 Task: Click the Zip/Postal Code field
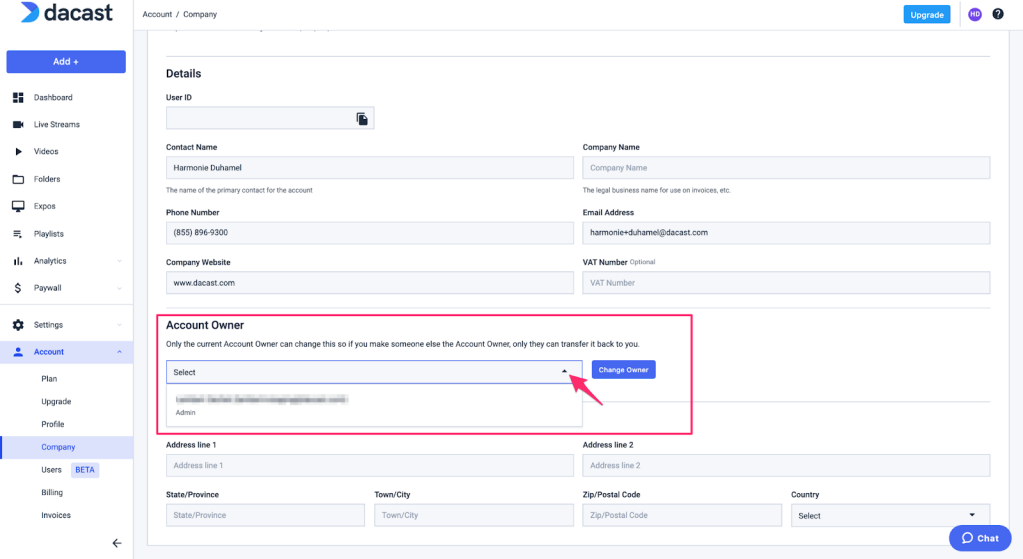tap(682, 515)
